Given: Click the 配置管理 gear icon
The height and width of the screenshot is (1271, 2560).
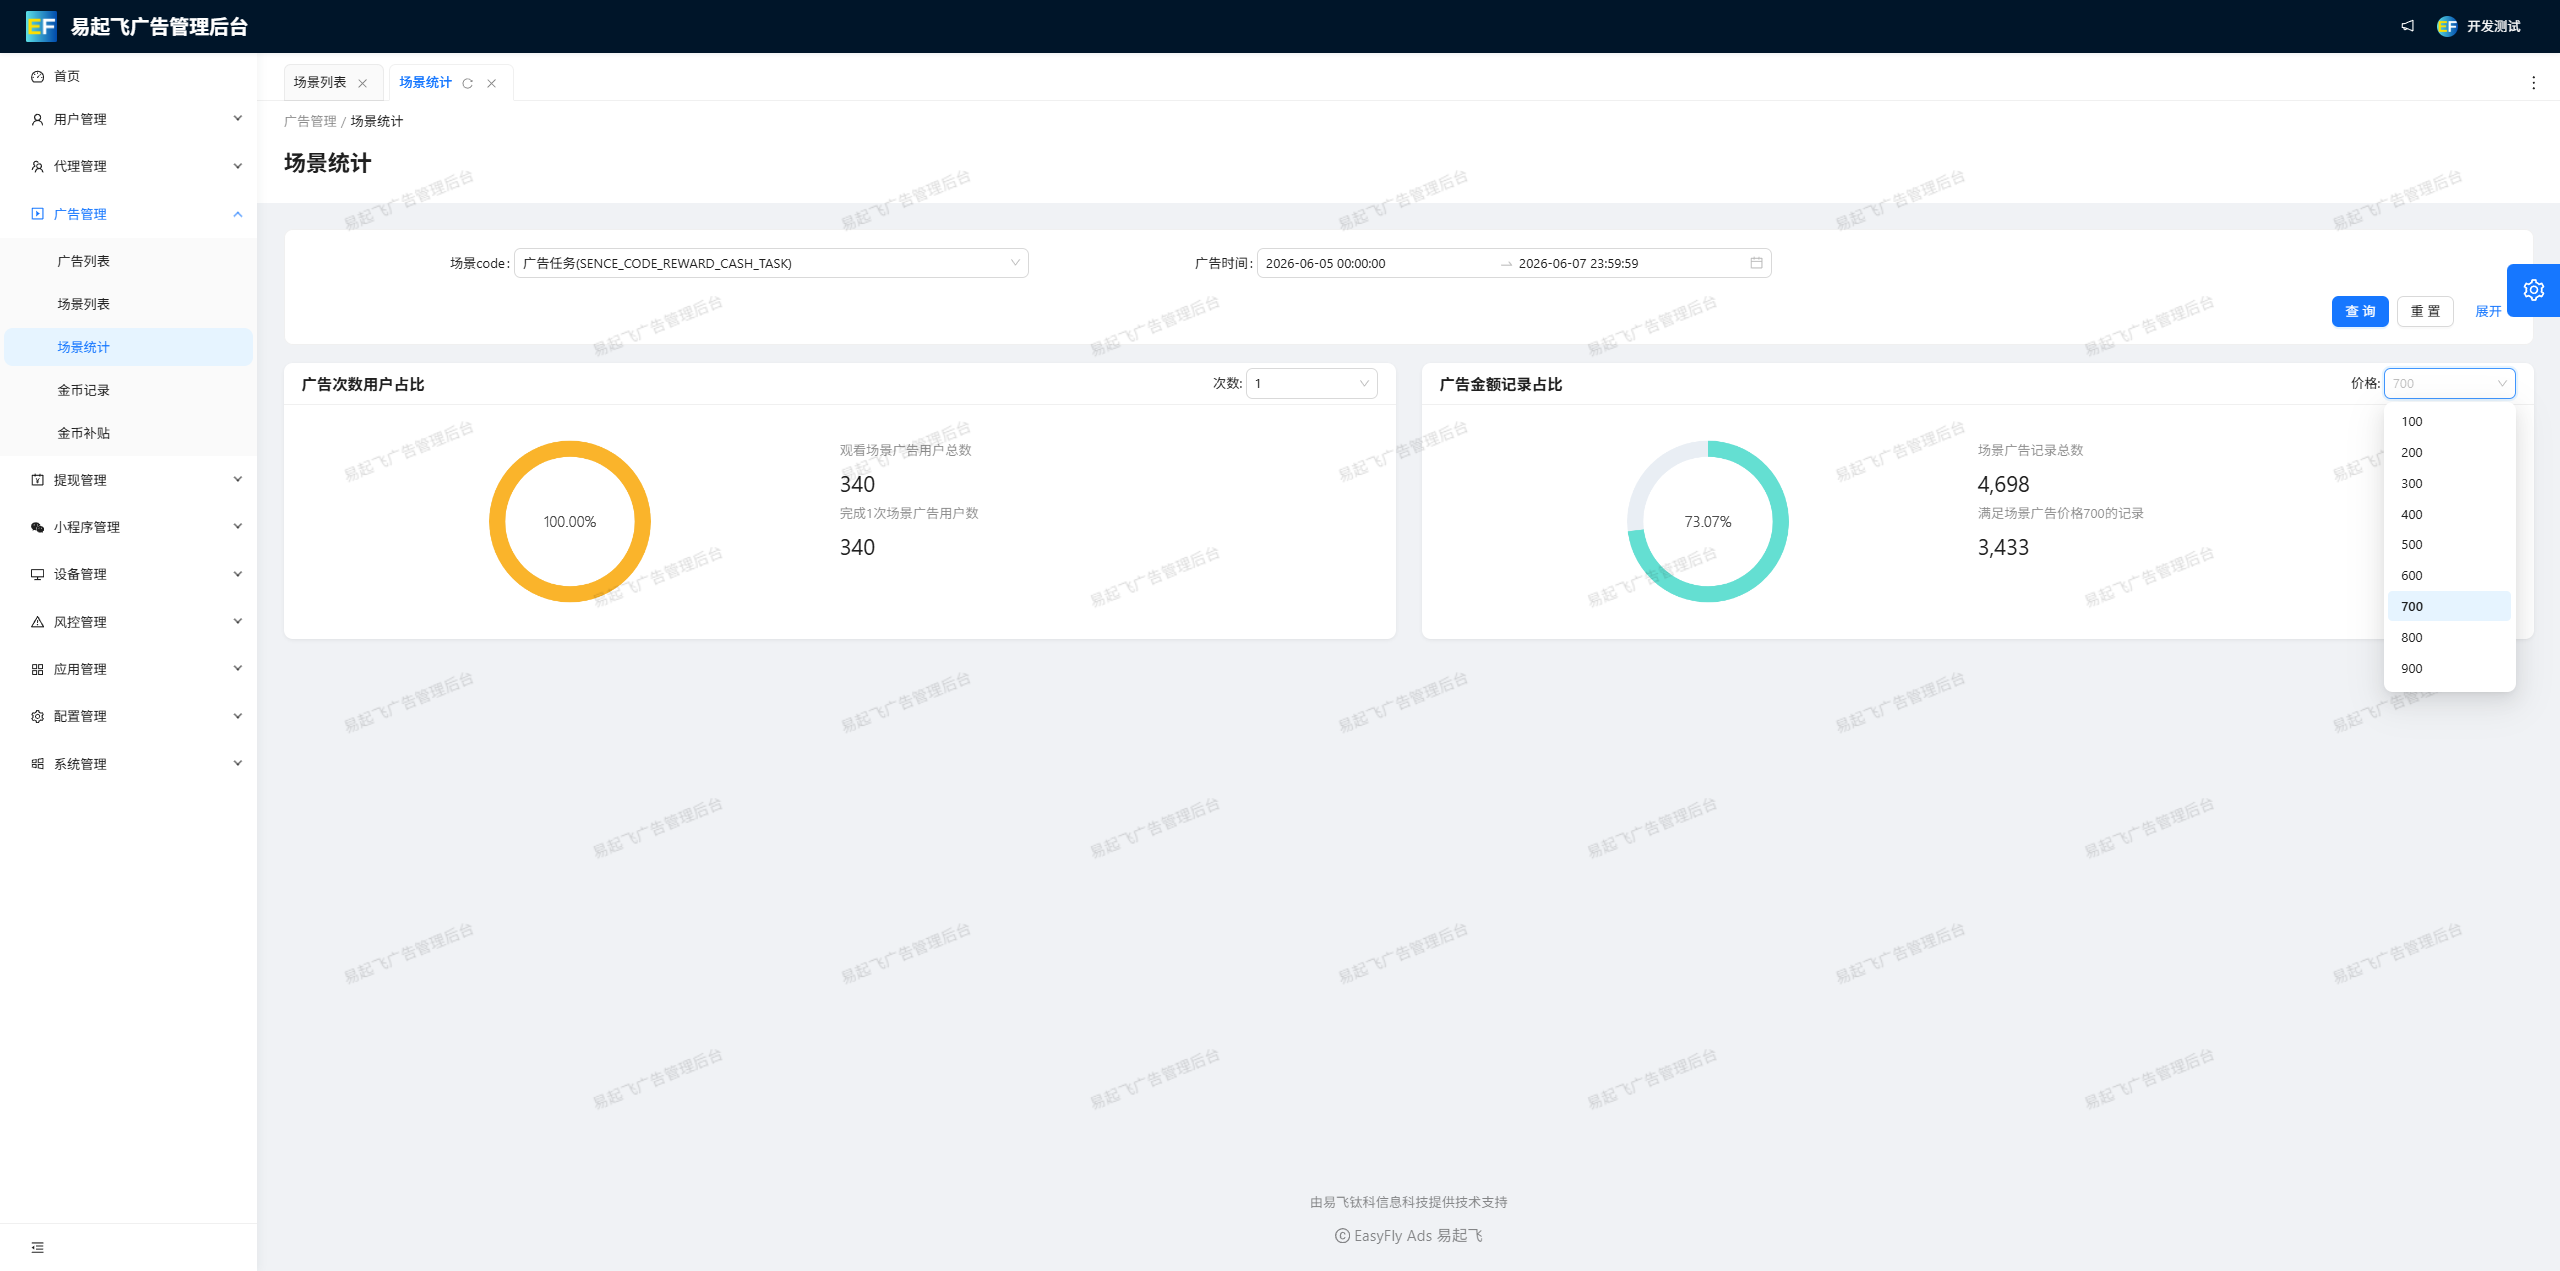Looking at the screenshot, I should pos(37,716).
